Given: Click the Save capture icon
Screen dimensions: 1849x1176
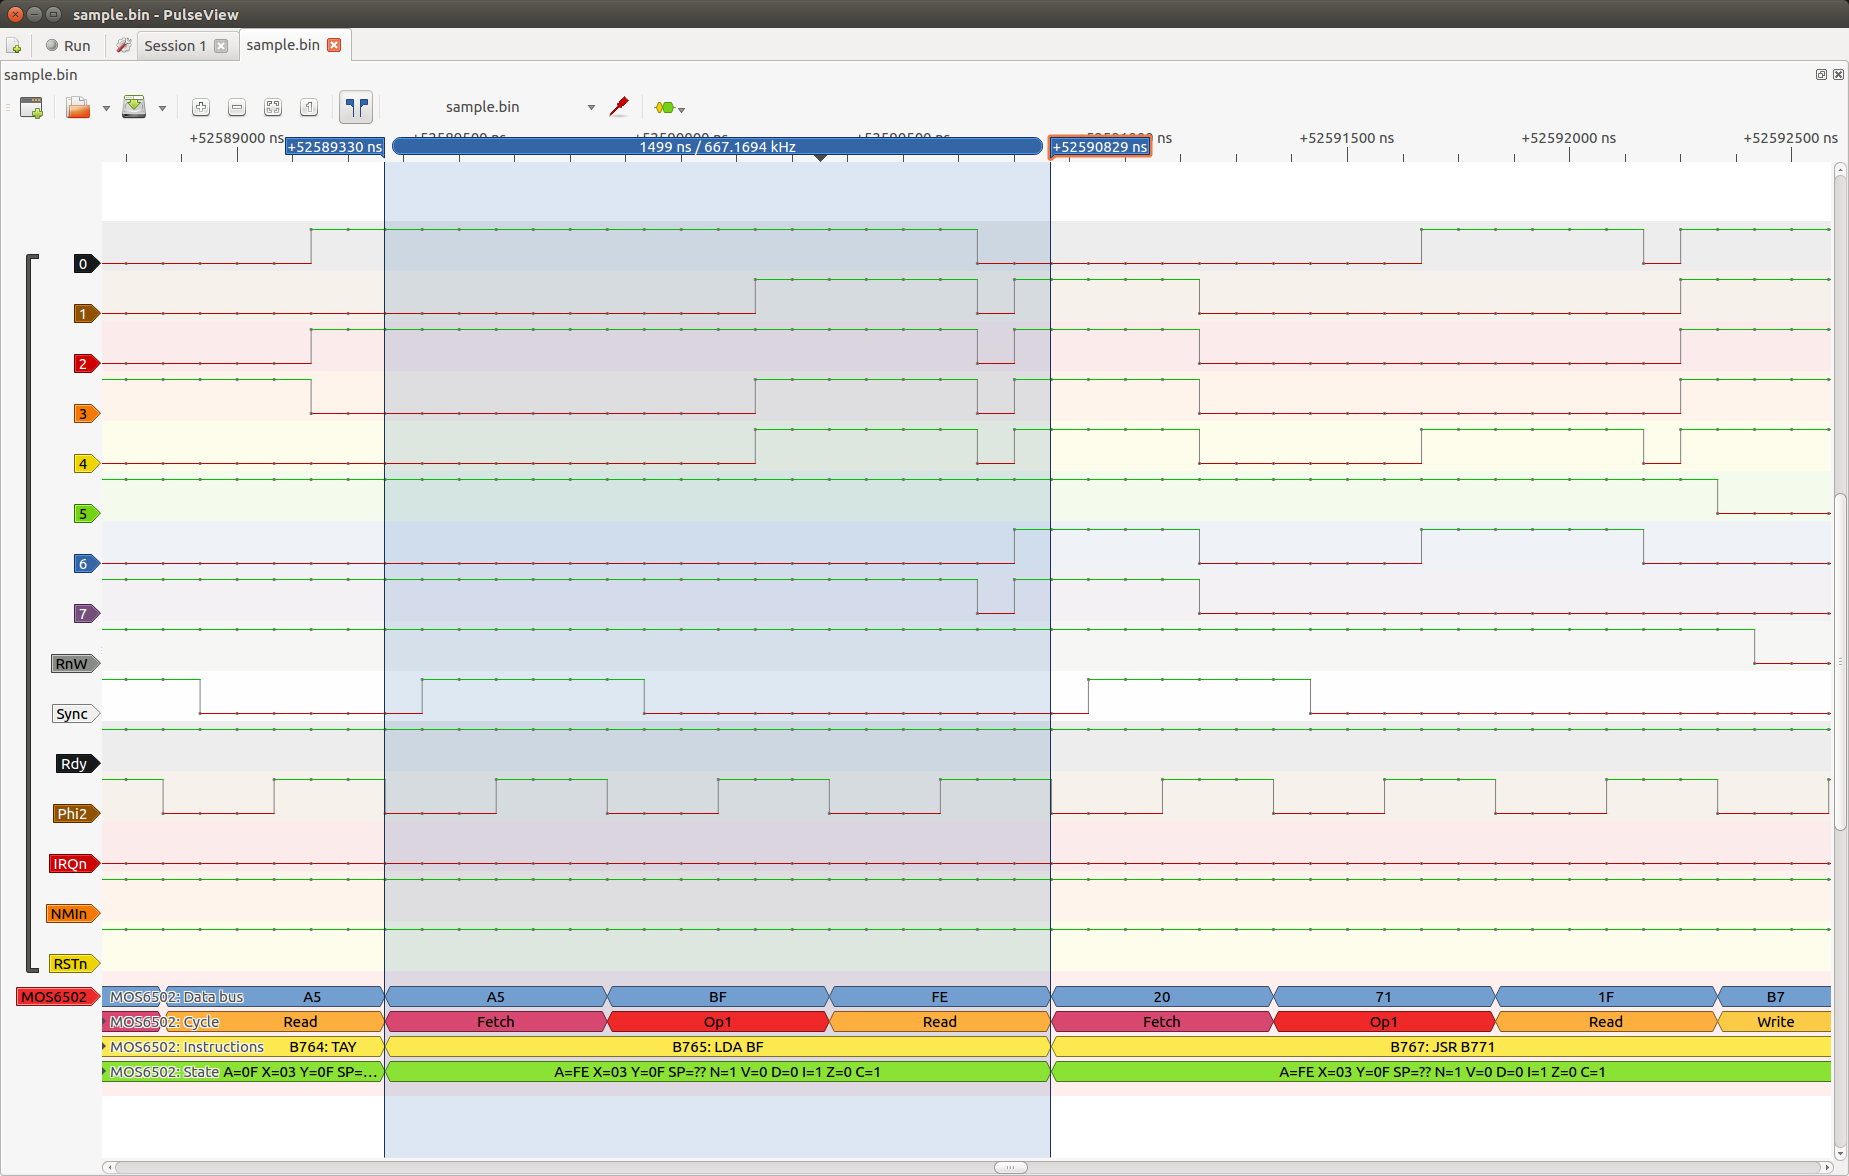Looking at the screenshot, I should (134, 107).
